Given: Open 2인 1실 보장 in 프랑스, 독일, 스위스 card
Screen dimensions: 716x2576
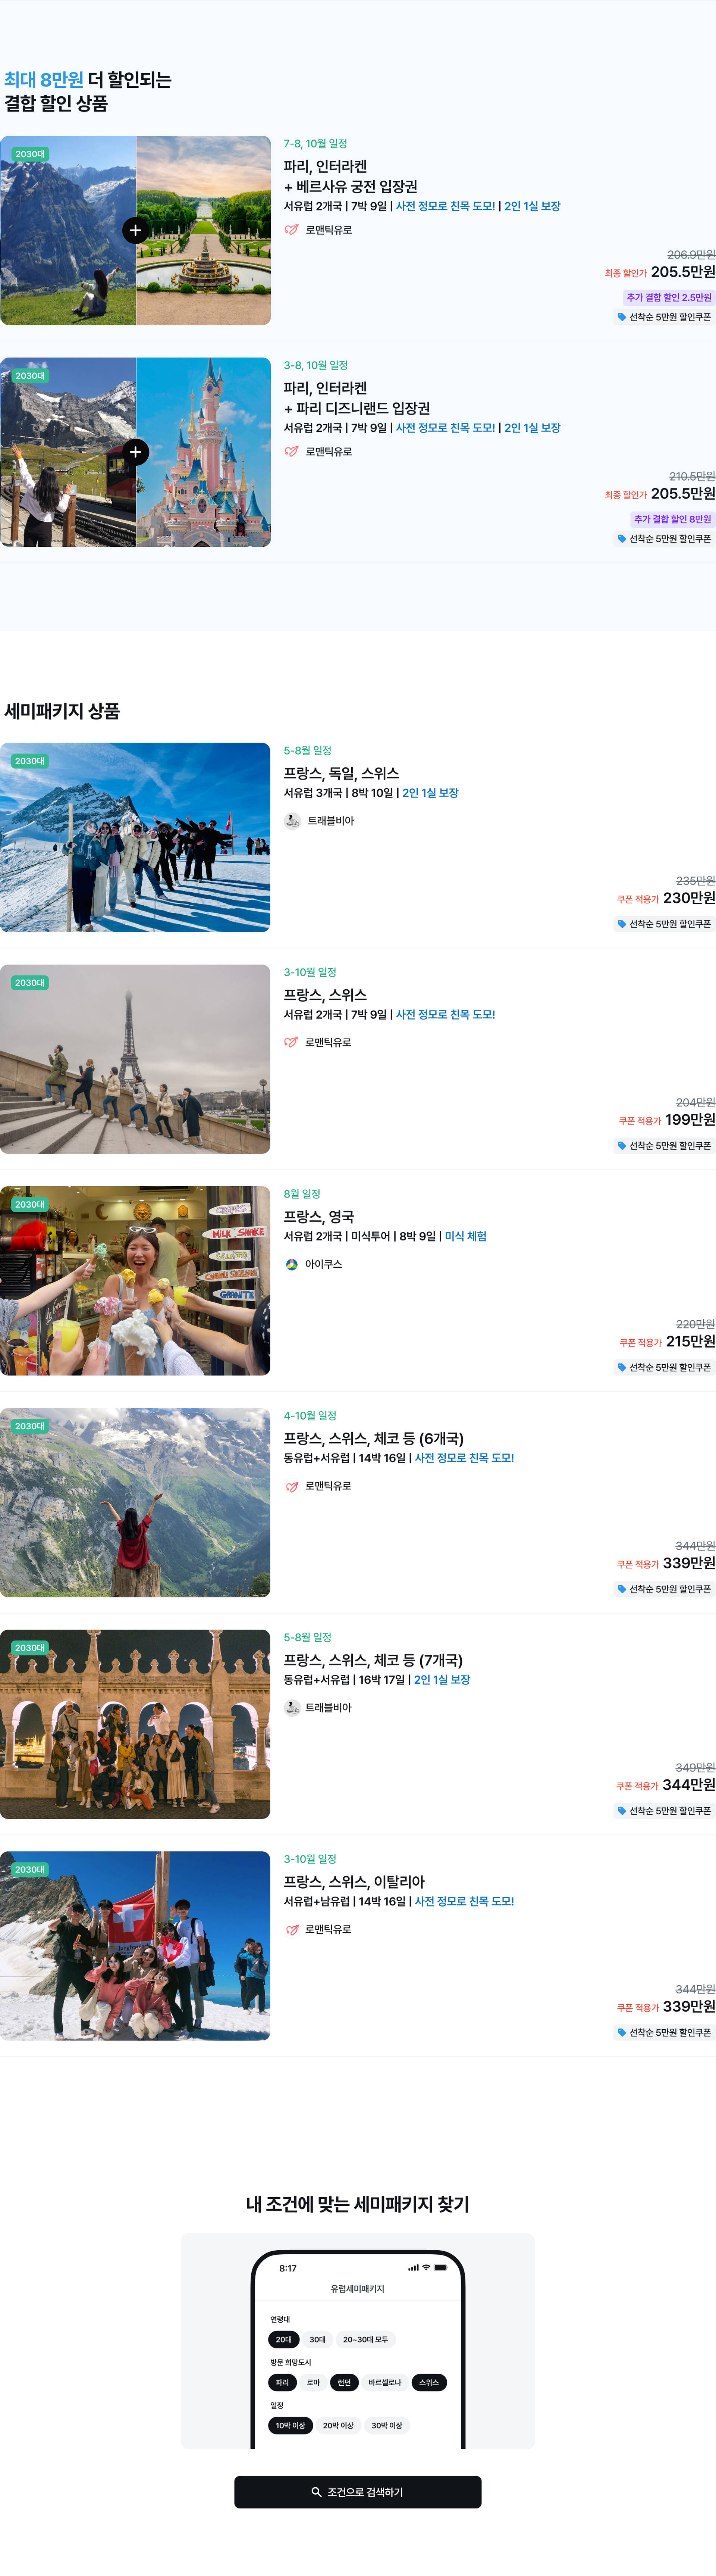Looking at the screenshot, I should point(430,793).
